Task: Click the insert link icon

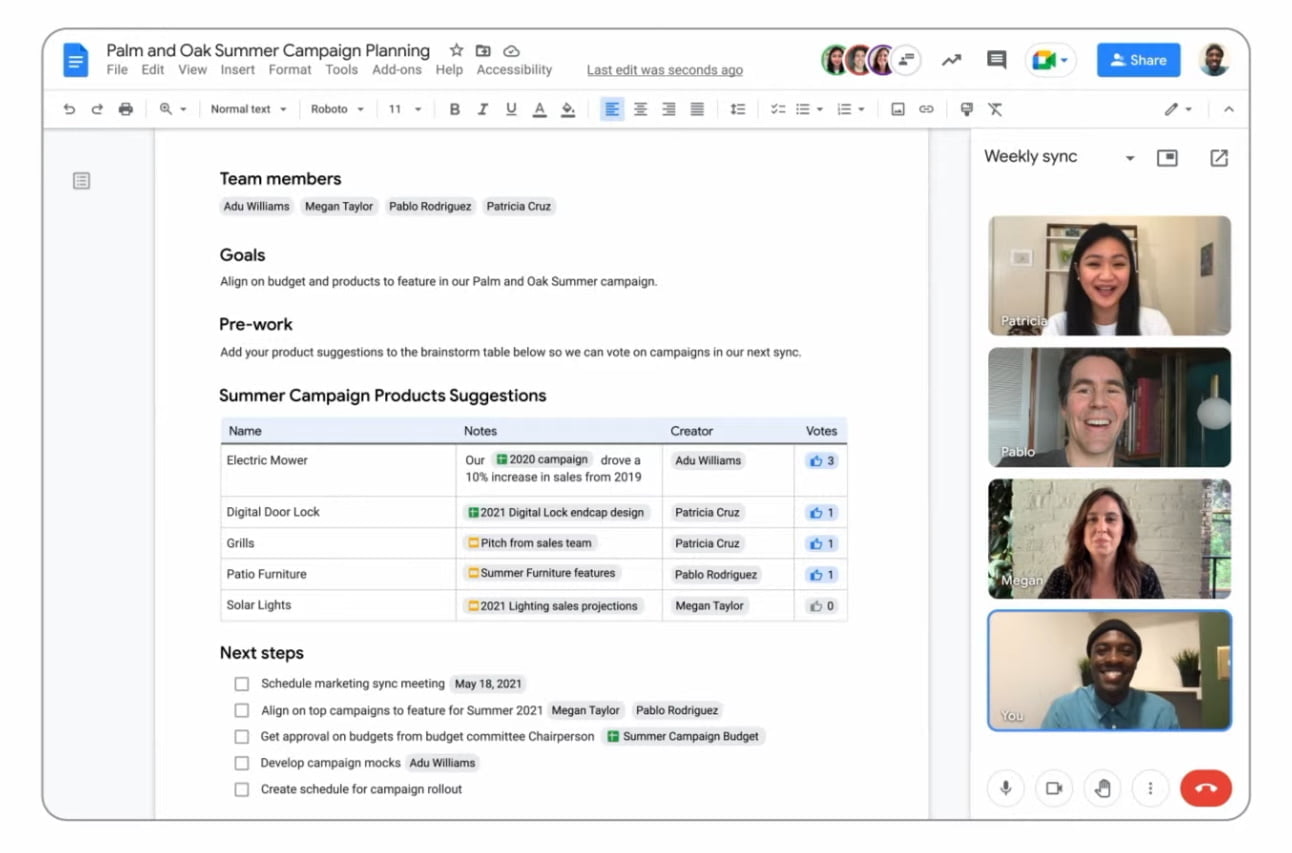Action: (926, 109)
